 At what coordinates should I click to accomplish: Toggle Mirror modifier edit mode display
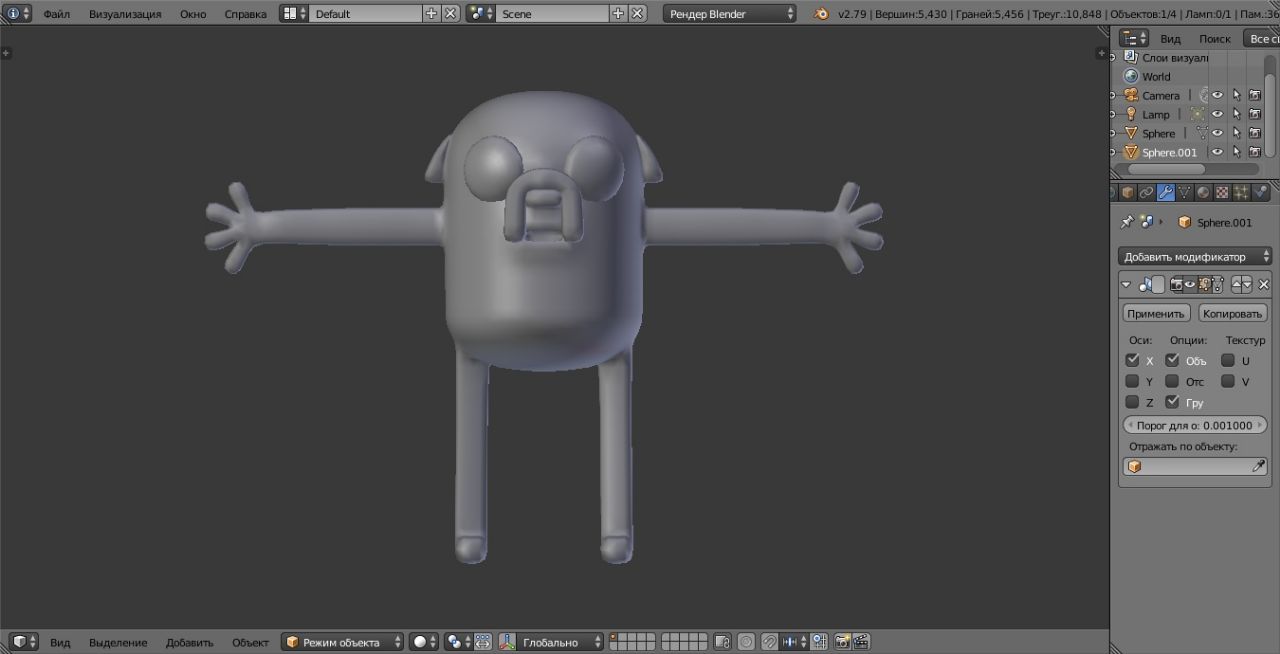tap(1204, 285)
